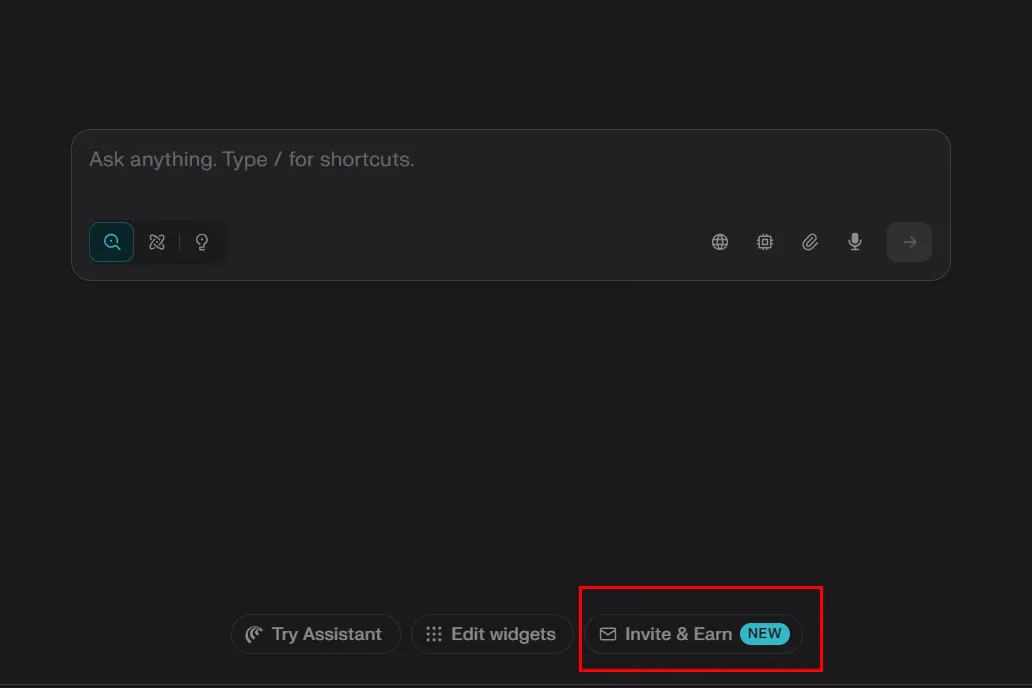The image size is (1032, 688).
Task: Open the Invite & Earn button
Action: [x=694, y=634]
